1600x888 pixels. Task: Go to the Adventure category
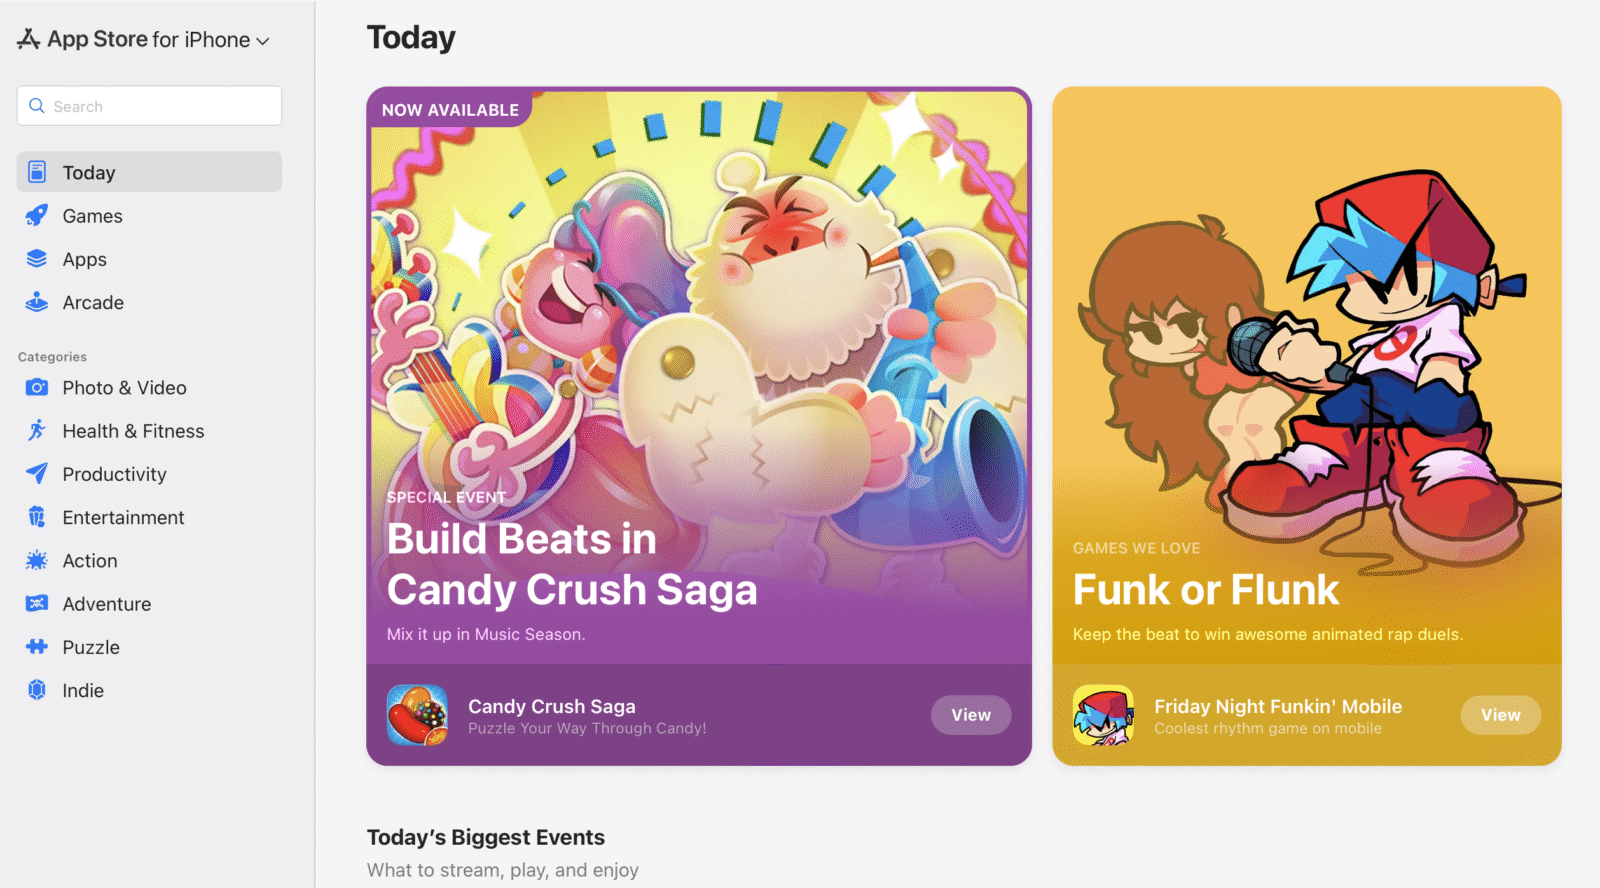(106, 604)
